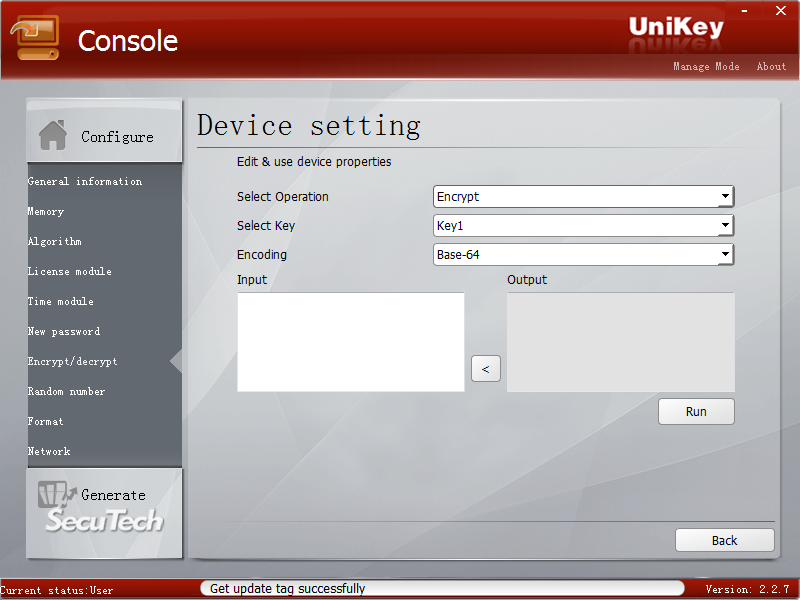The height and width of the screenshot is (600, 800).
Task: Click the Generate panel icon
Action: point(57,494)
